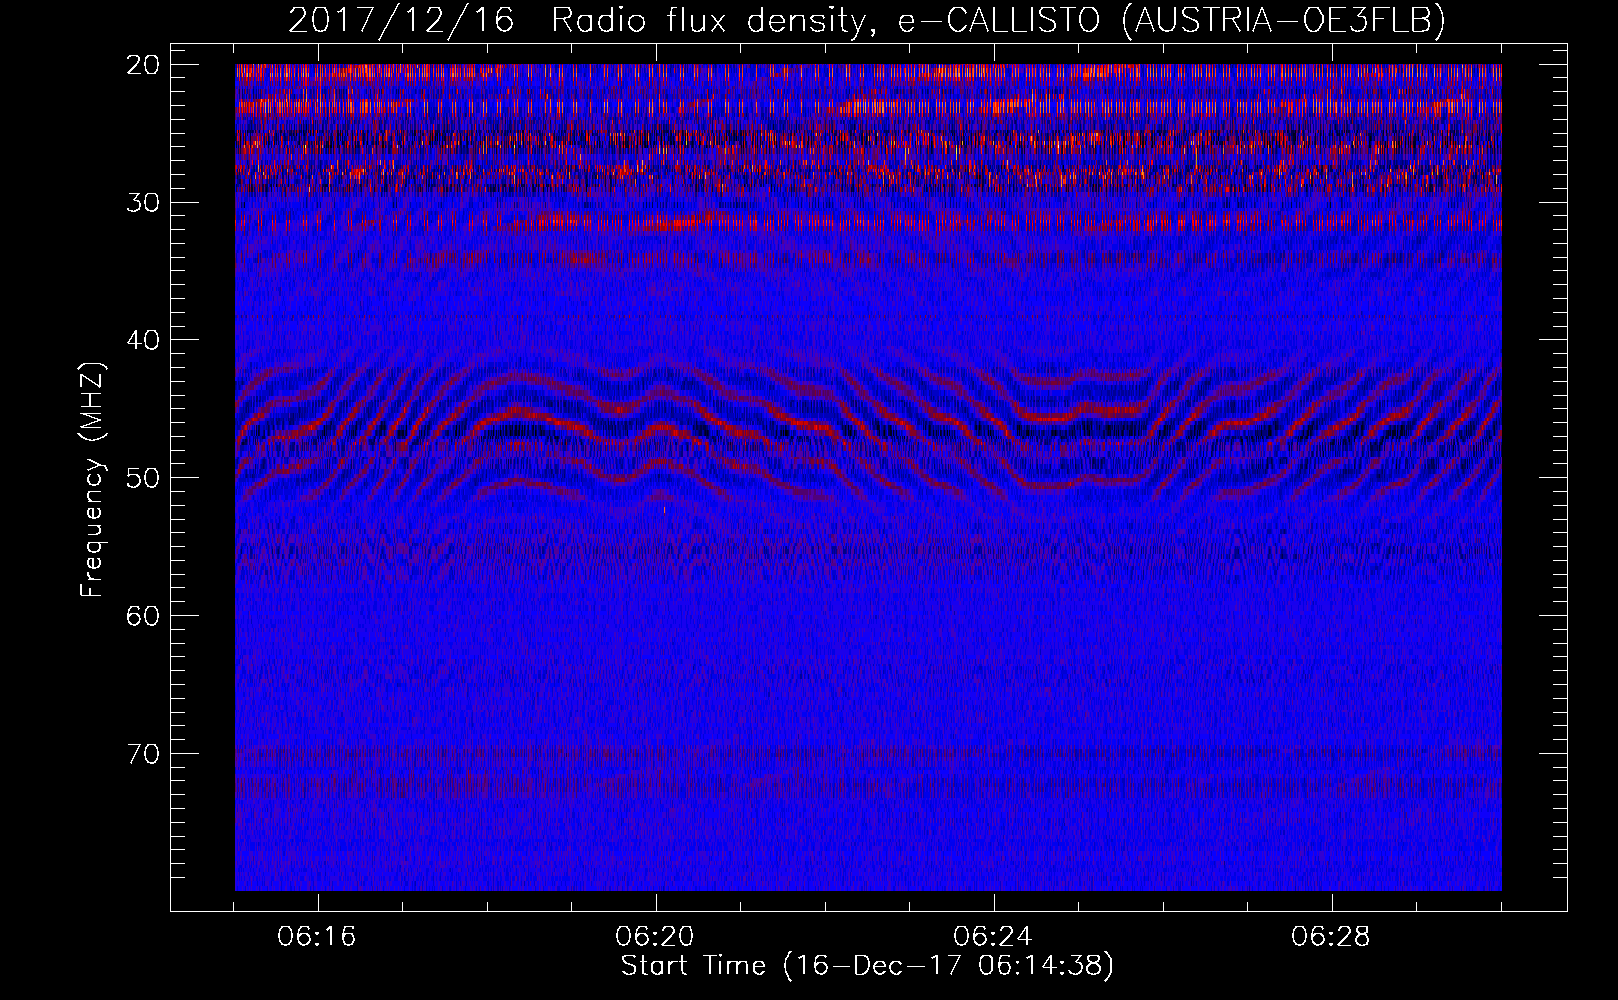
Task: Click the '40' frequency tick label
Action: point(143,340)
